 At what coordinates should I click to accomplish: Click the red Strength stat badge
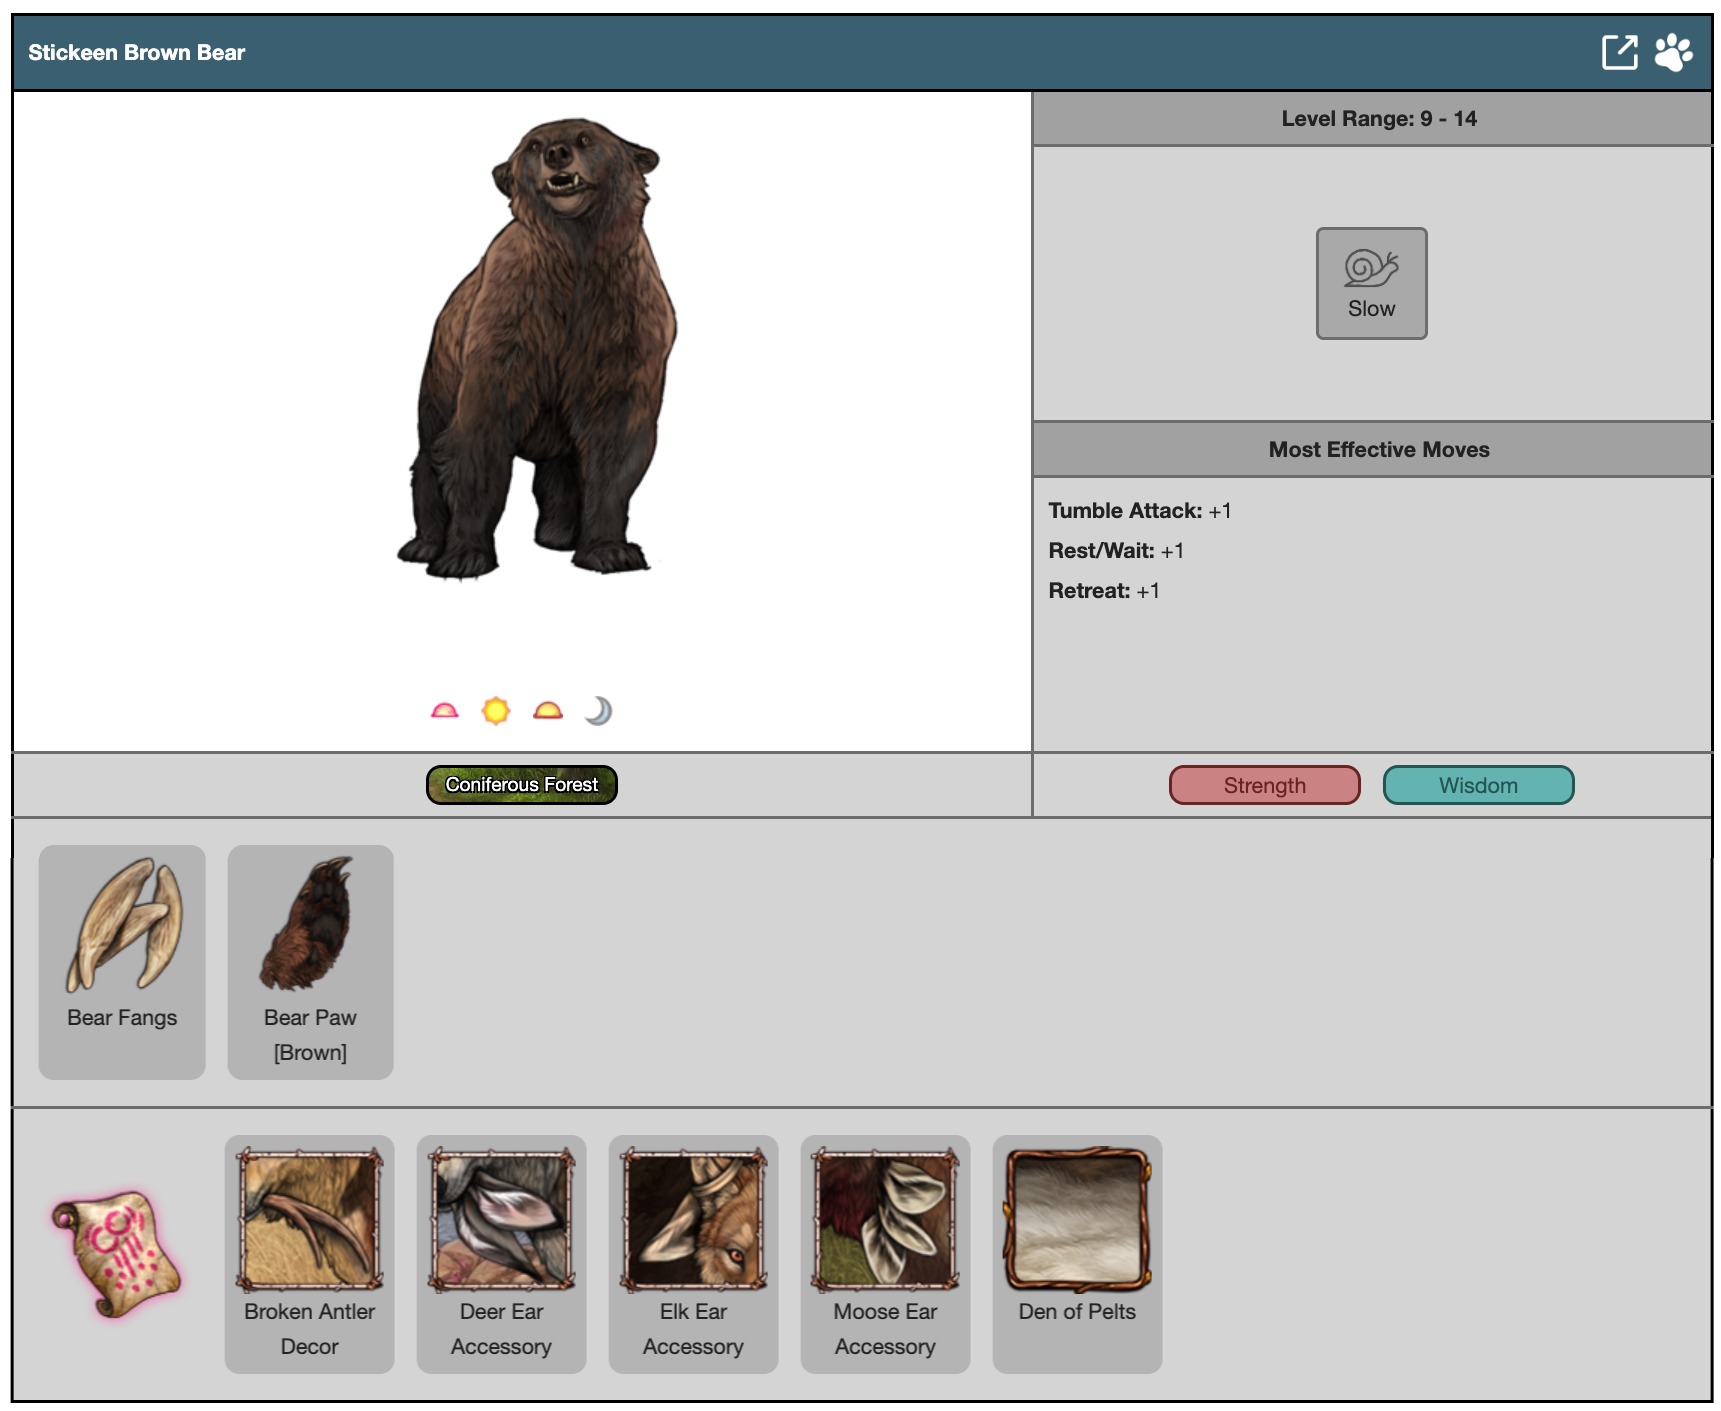(x=1264, y=786)
